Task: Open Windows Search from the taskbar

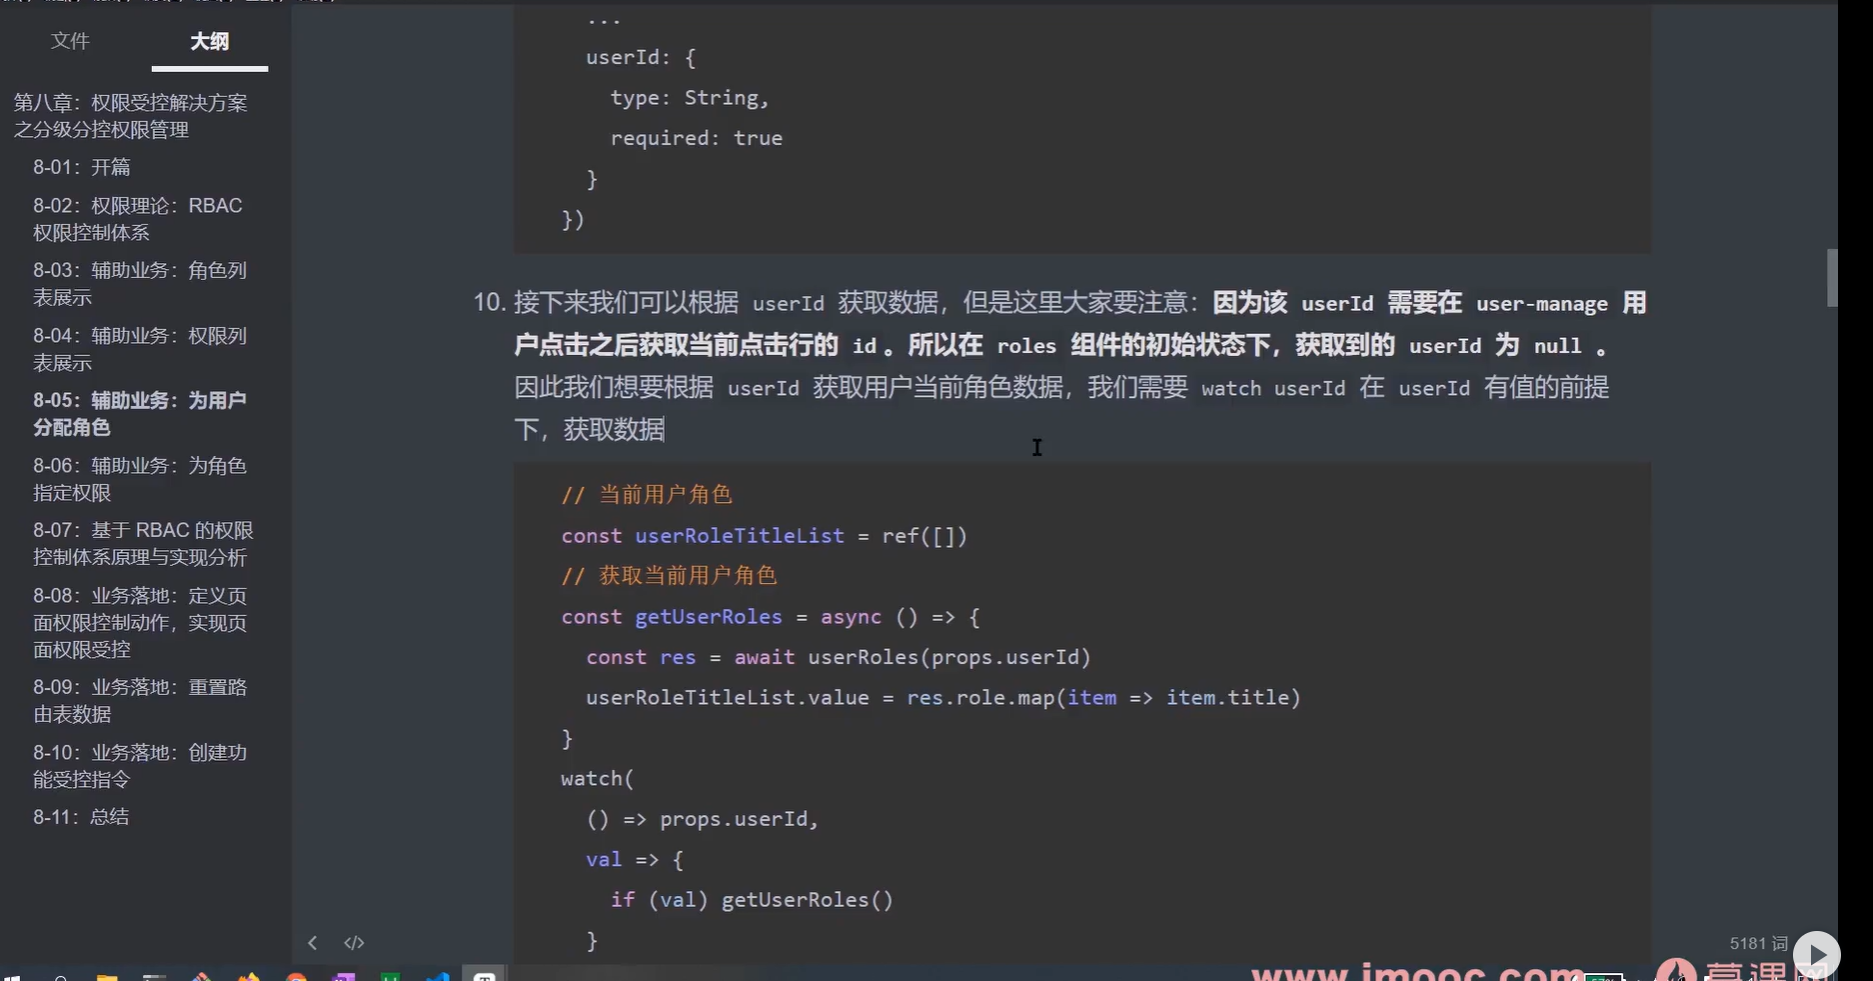Action: (60, 977)
